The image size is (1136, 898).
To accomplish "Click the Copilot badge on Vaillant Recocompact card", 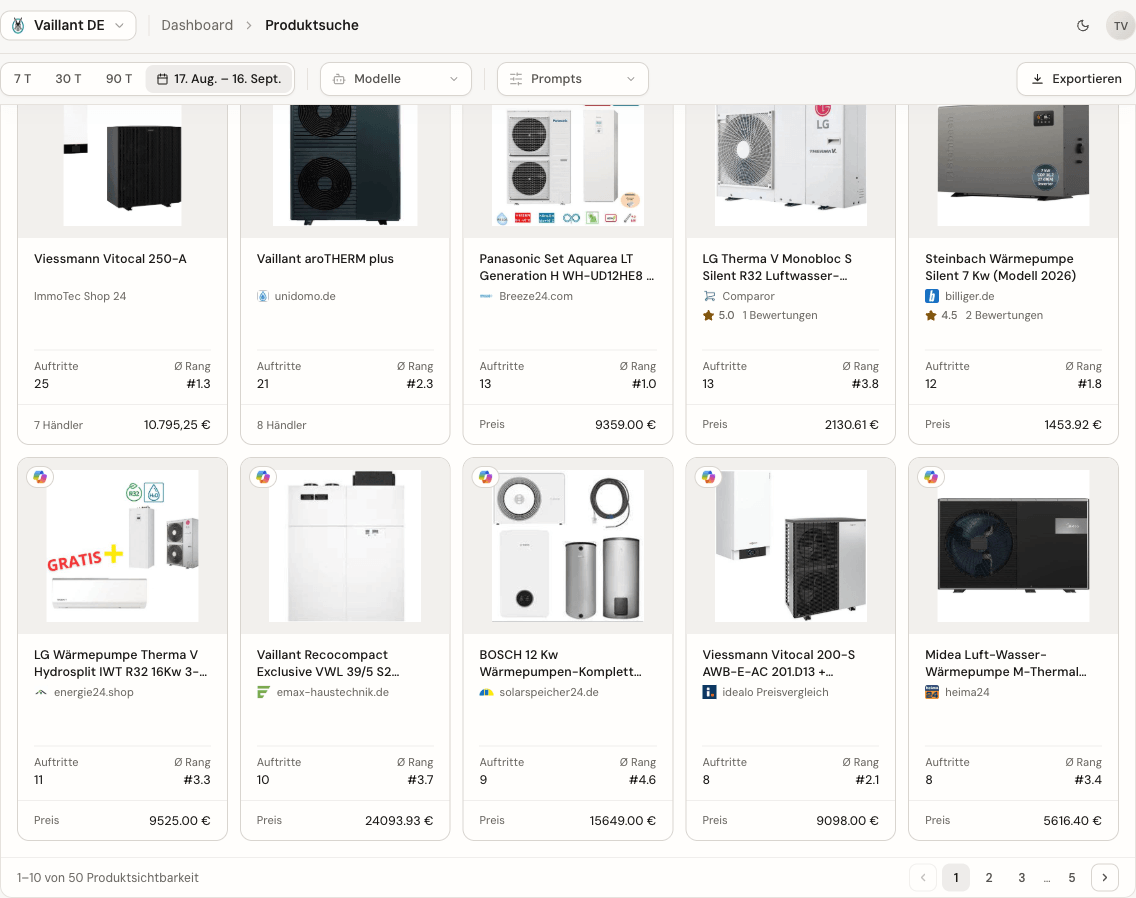I will (263, 477).
